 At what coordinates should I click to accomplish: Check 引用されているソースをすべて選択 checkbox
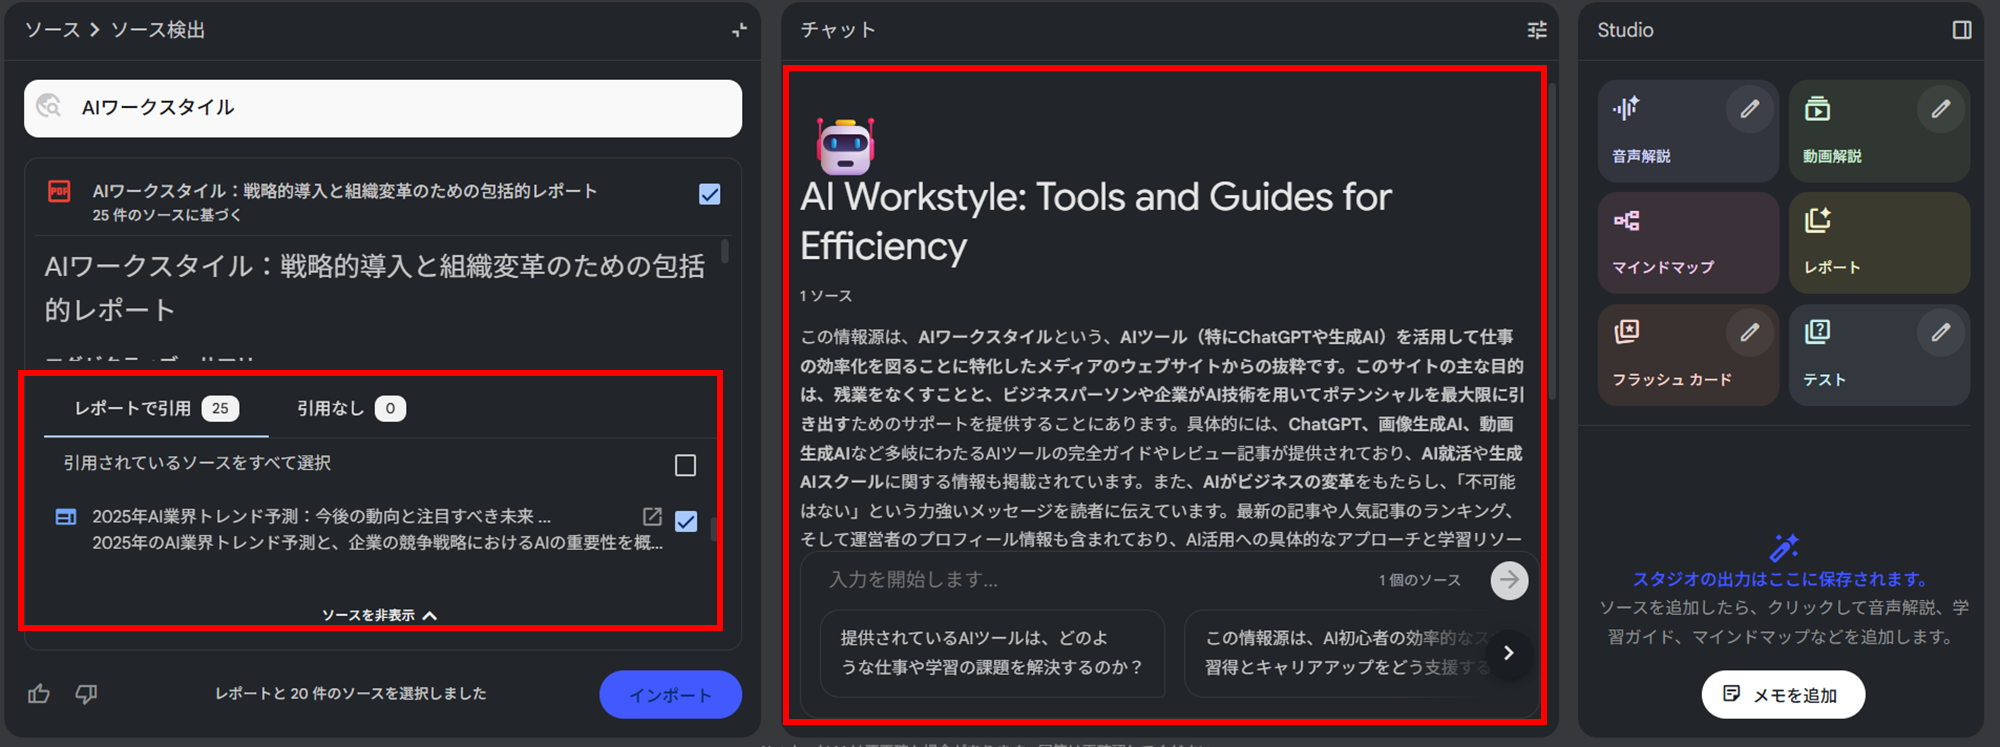tap(685, 465)
